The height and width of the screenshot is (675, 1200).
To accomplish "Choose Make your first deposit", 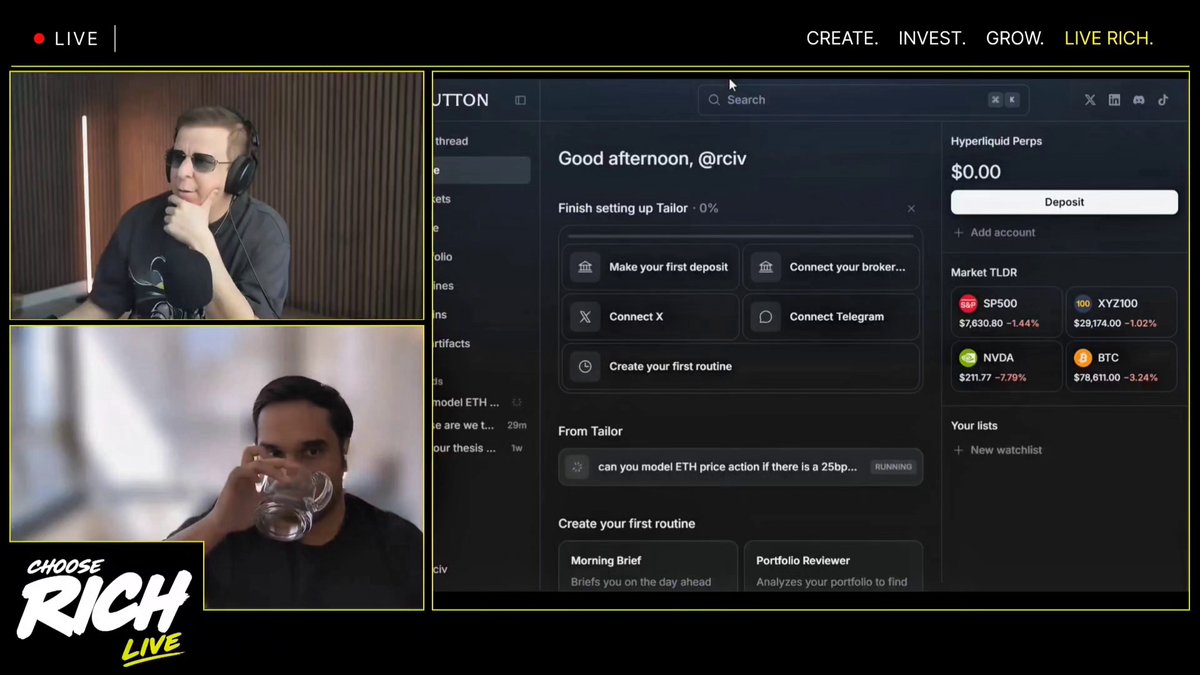I will click(651, 267).
